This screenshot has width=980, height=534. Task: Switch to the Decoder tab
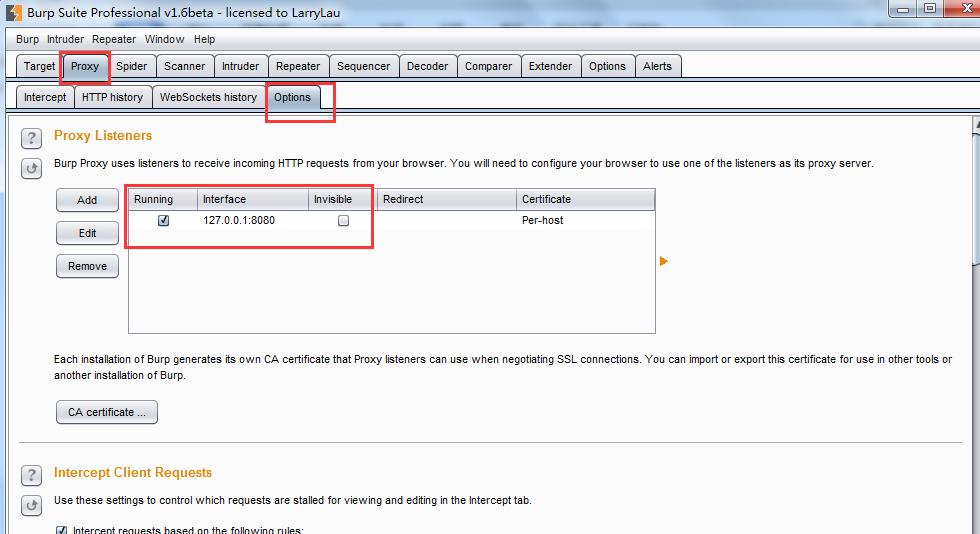[x=428, y=66]
